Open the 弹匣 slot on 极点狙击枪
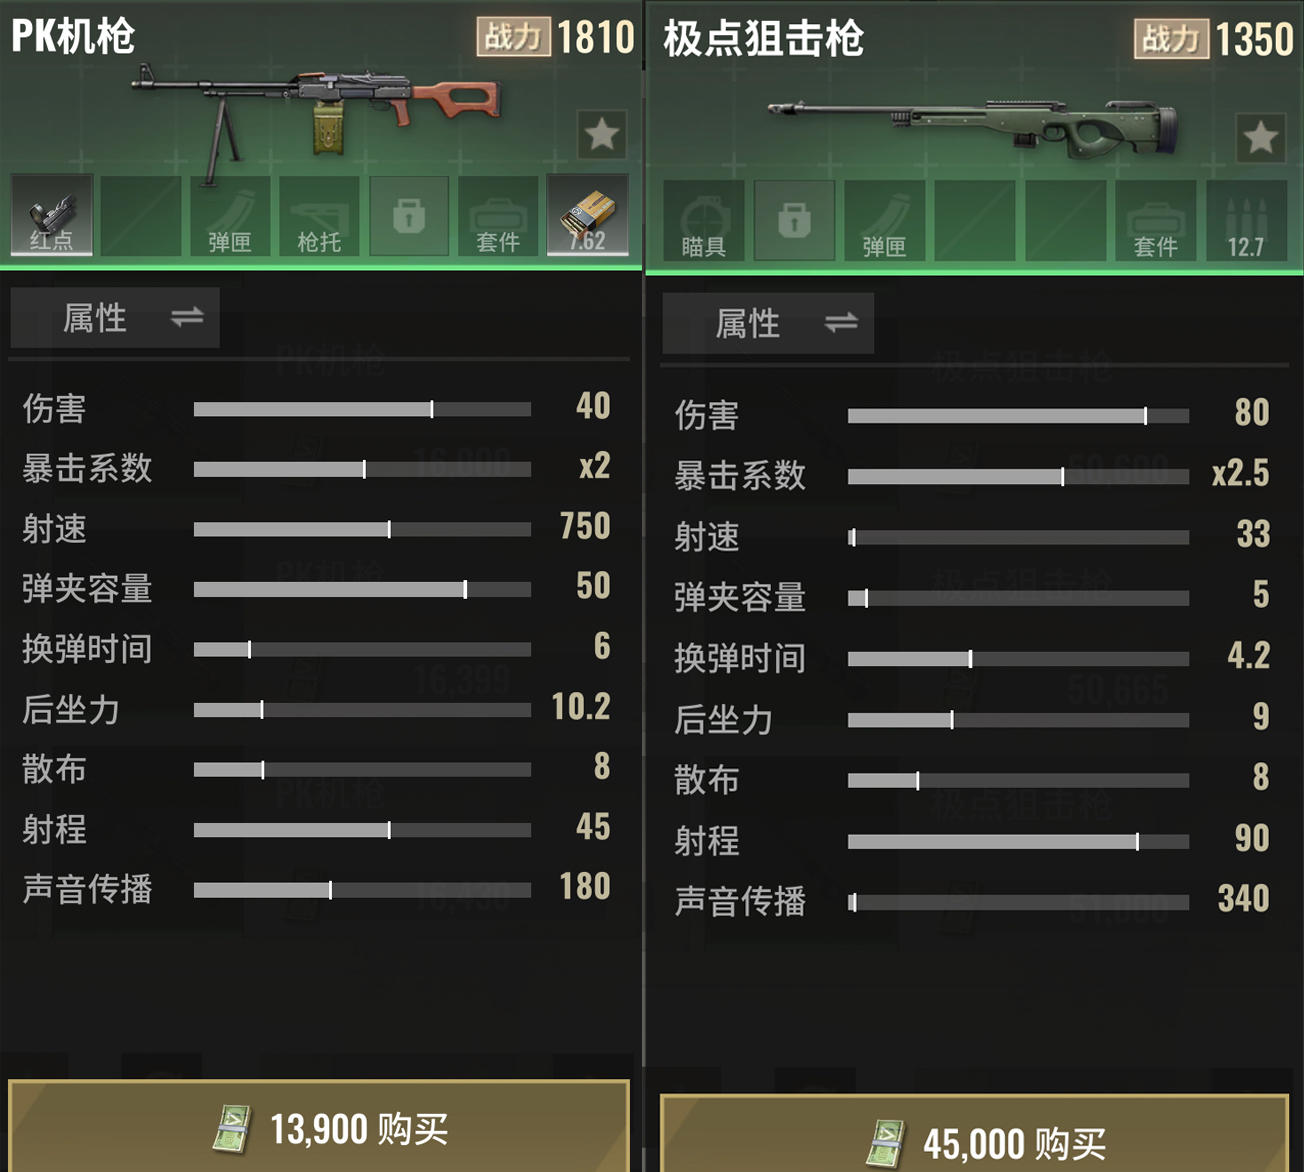 click(x=884, y=221)
